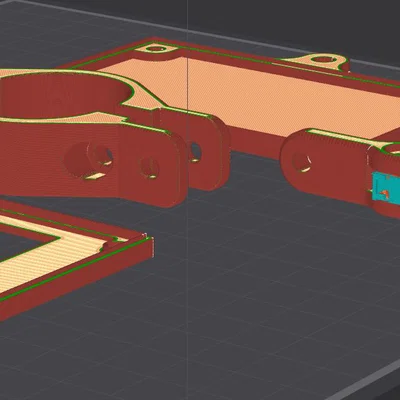This screenshot has width=400, height=400.
Task: Select the thin vertical line crossing the viewport
Action: (187, 200)
